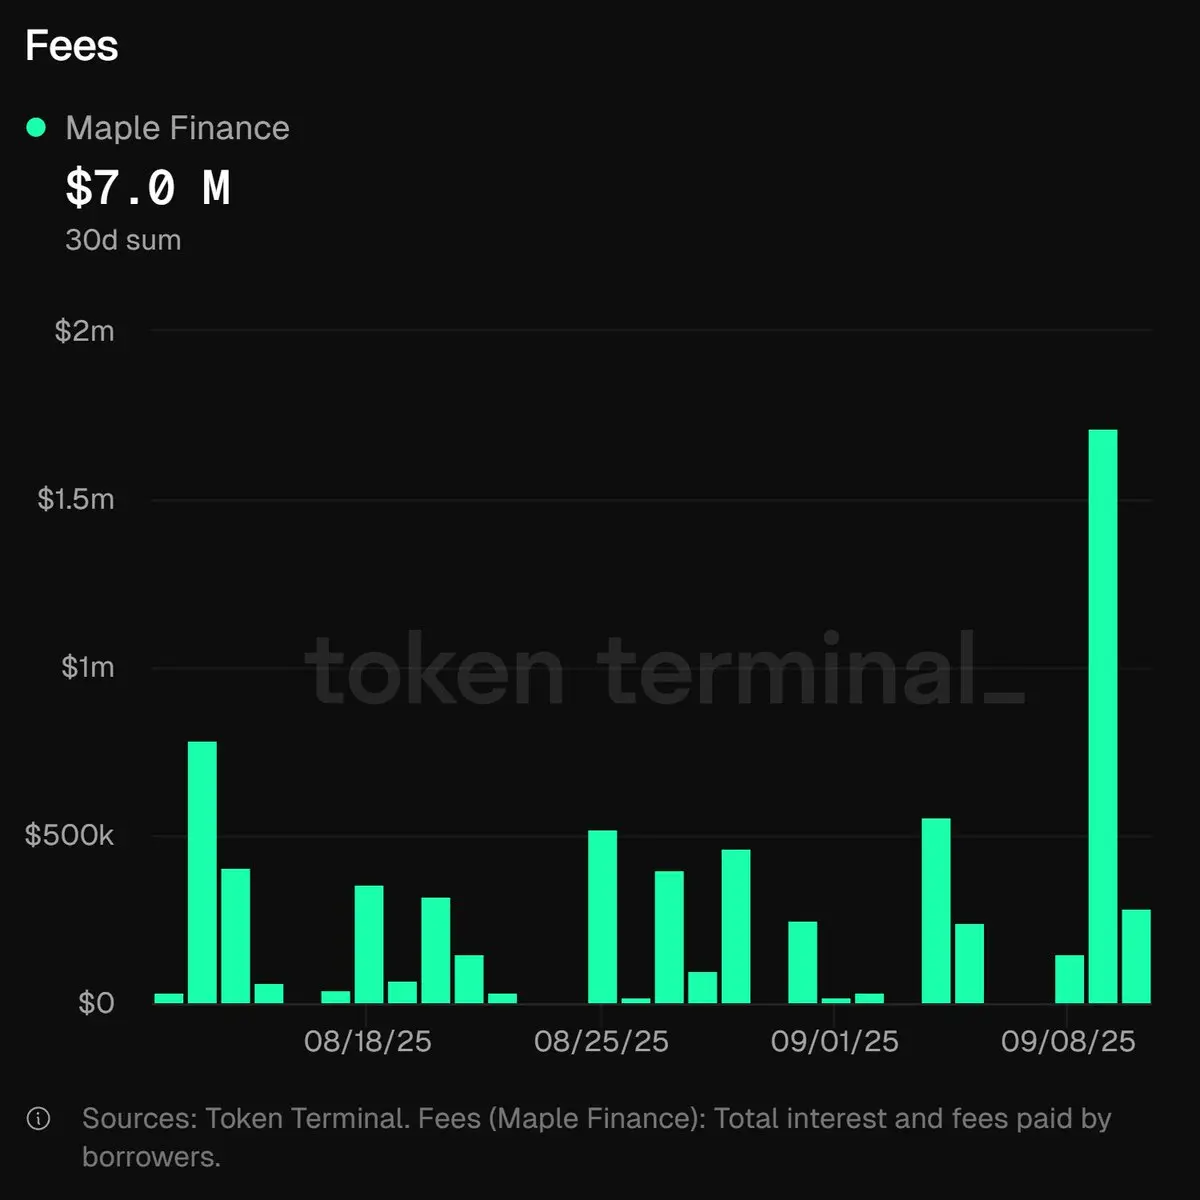Click the $1m y-axis label

pyautogui.click(x=88, y=667)
